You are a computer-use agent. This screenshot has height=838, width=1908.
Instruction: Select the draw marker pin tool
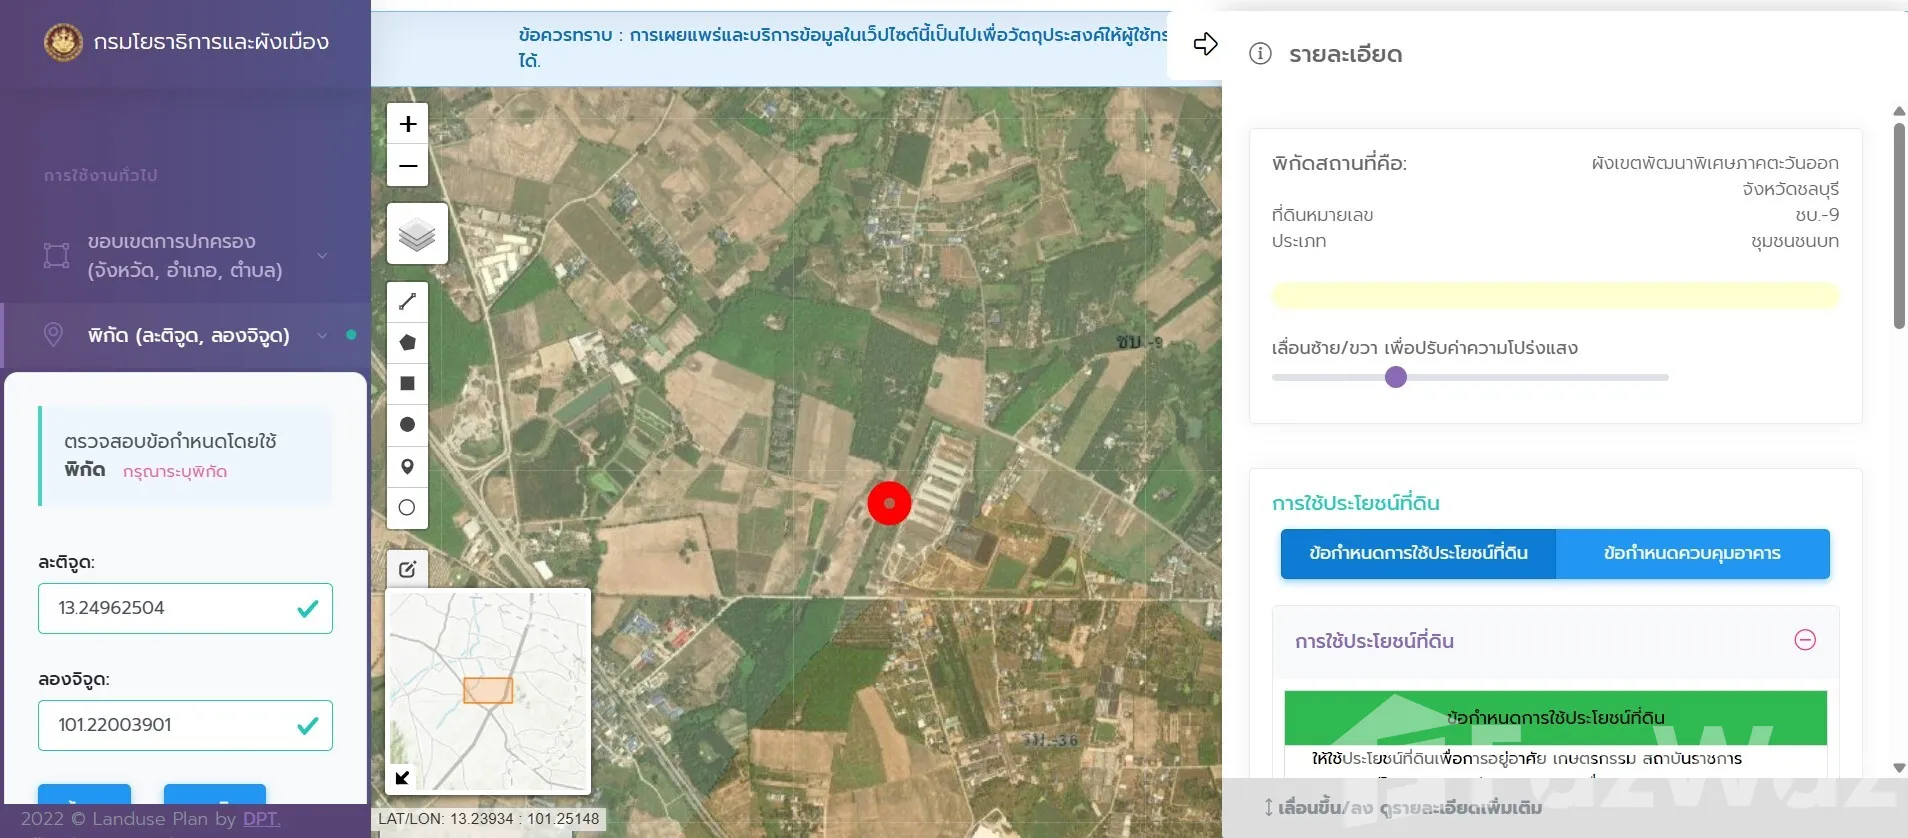coord(408,467)
